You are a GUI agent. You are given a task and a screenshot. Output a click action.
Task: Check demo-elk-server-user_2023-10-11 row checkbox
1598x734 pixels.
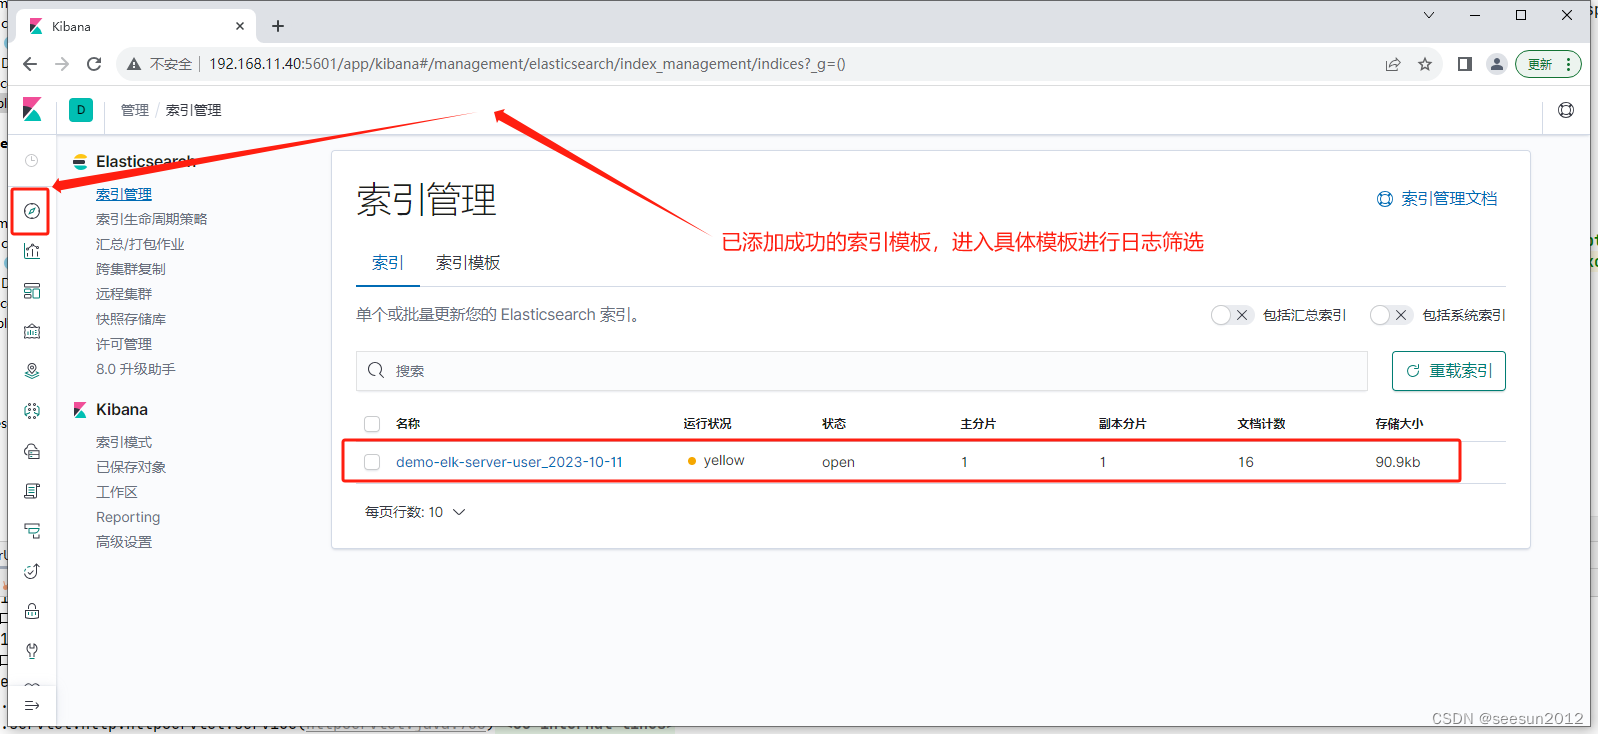click(372, 462)
